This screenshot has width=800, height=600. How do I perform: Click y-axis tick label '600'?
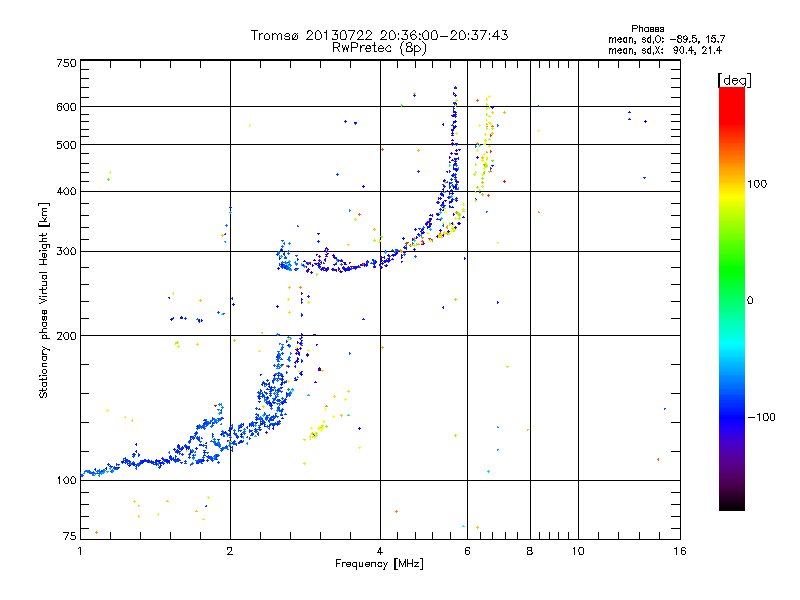tap(66, 107)
